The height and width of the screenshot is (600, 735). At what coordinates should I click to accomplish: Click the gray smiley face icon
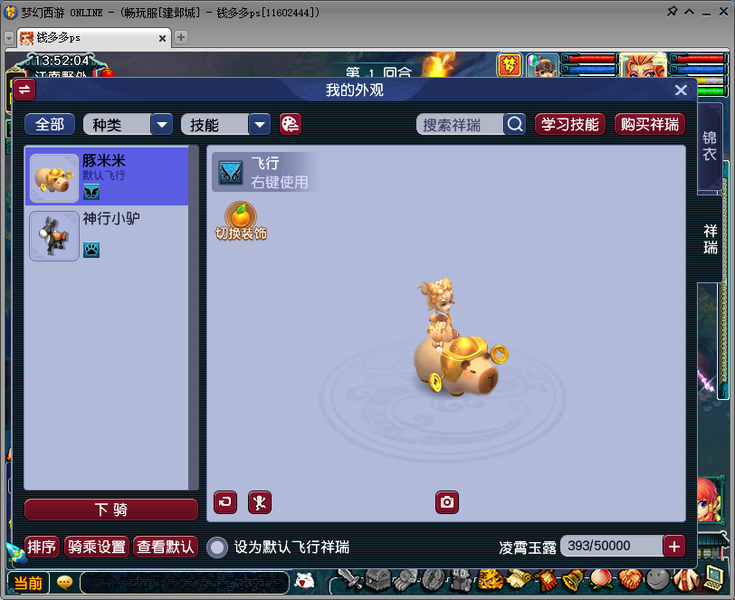[658, 580]
